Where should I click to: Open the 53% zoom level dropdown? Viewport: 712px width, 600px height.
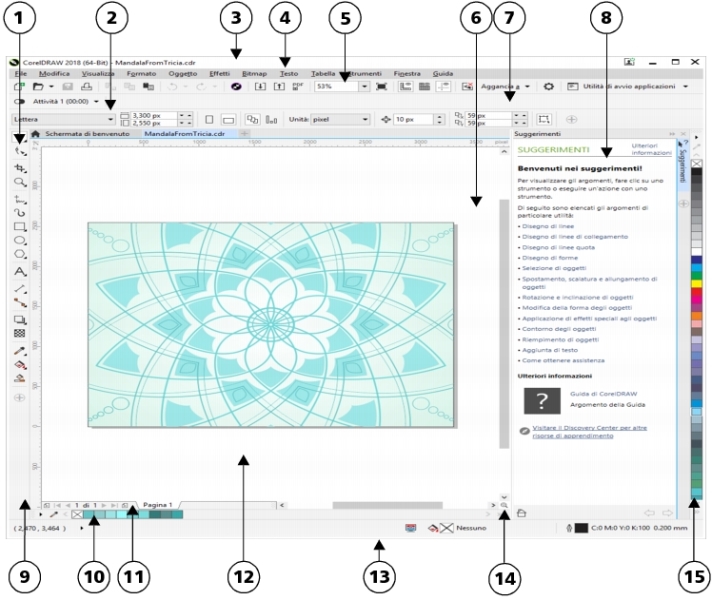point(365,87)
